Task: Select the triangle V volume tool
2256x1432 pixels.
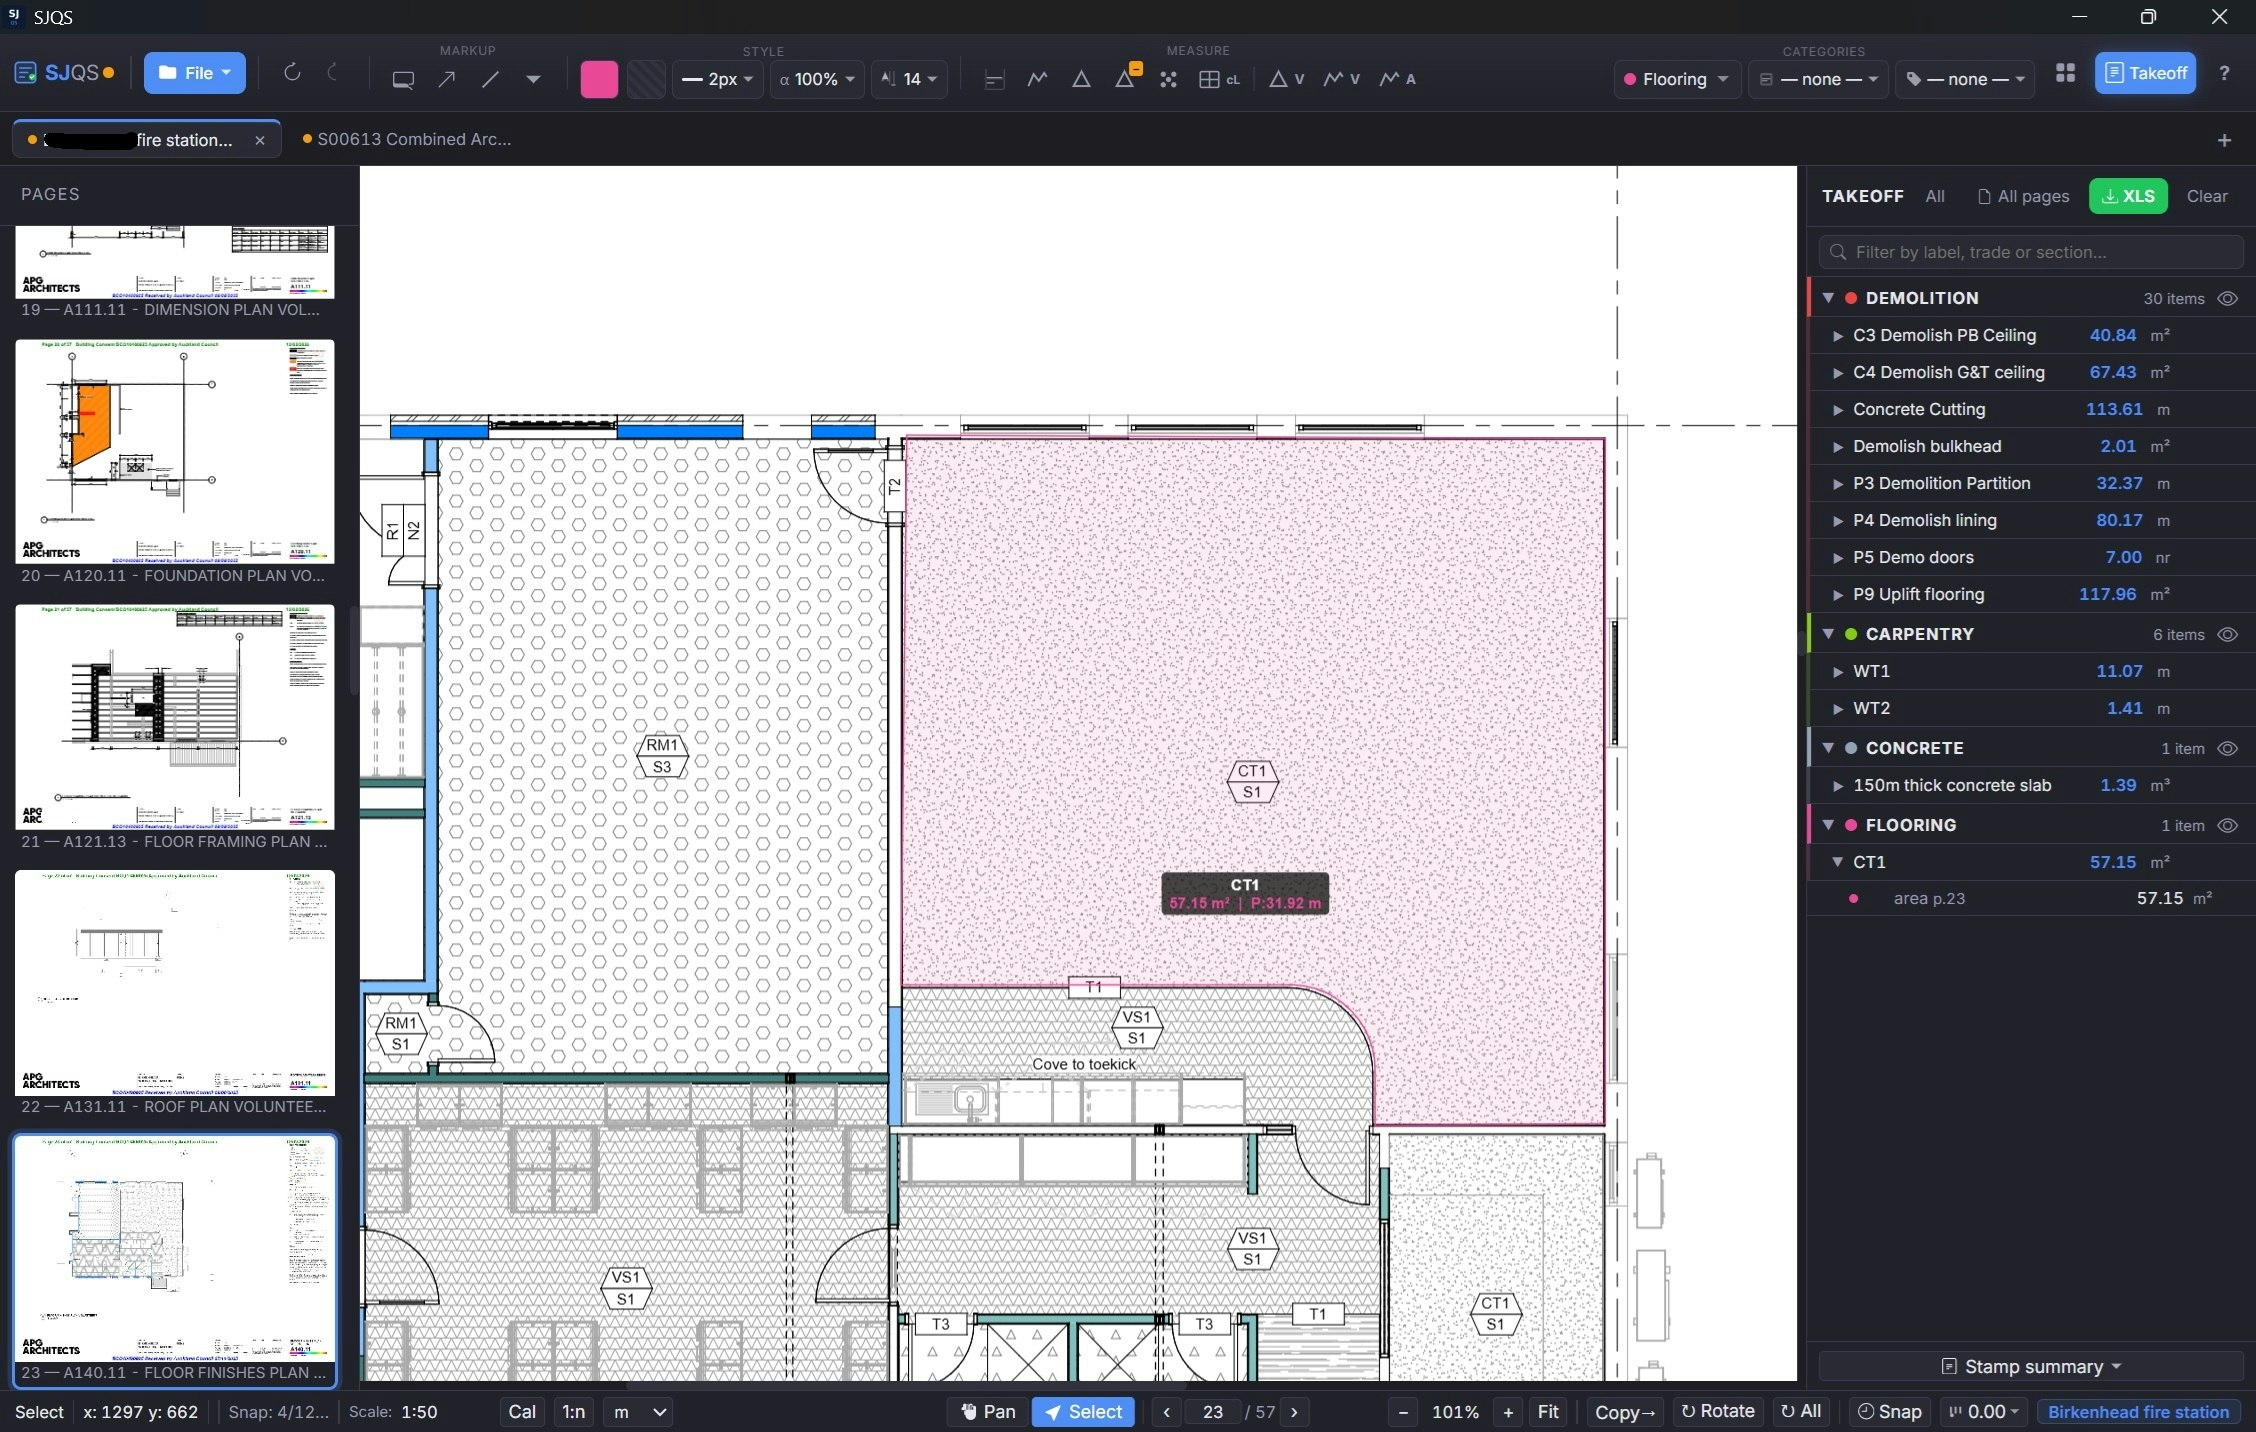Action: (1286, 79)
